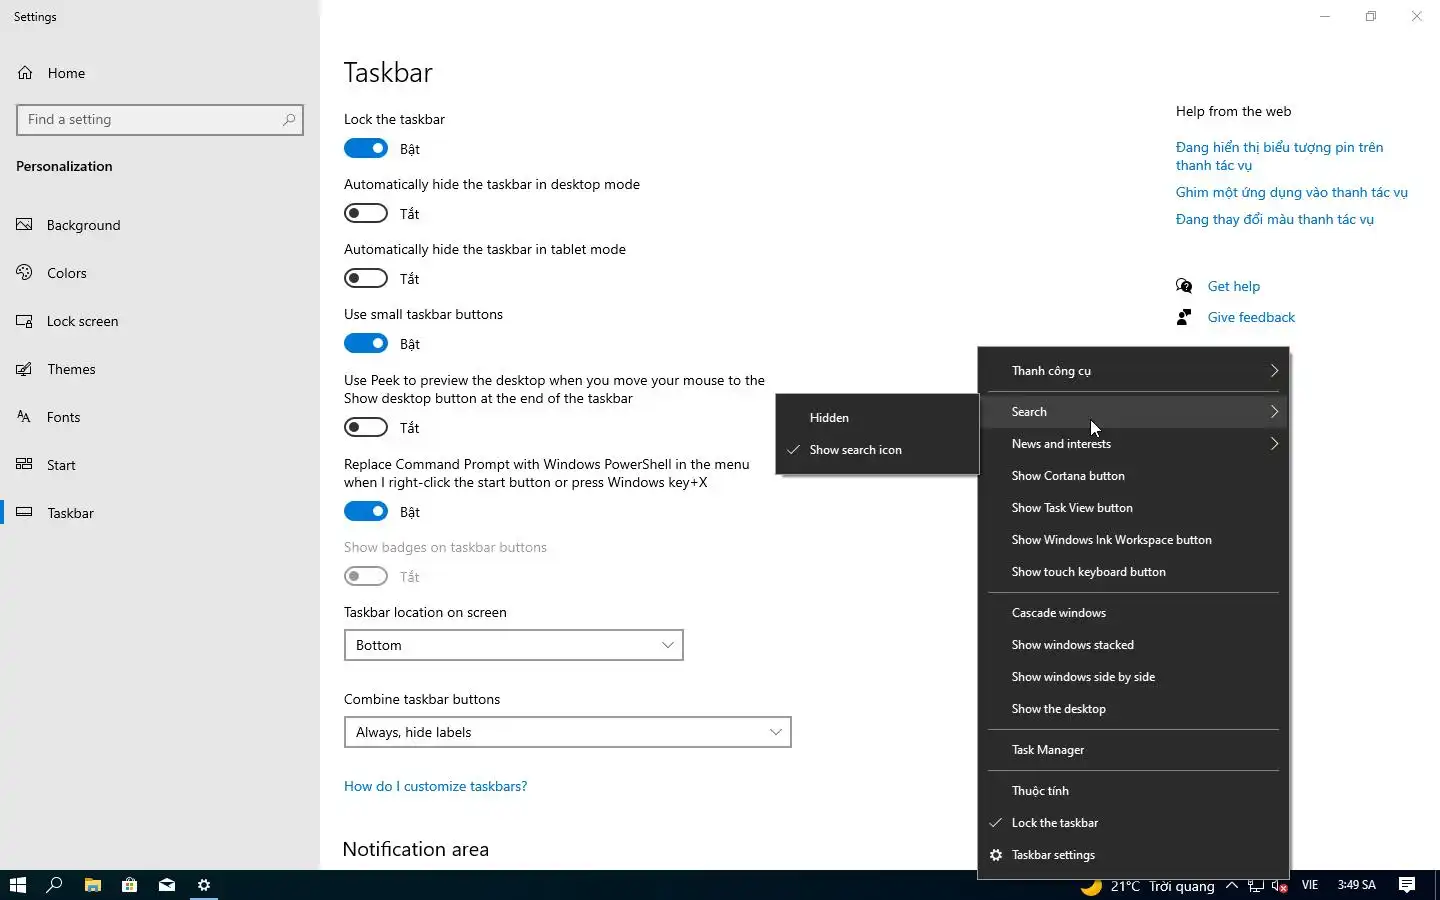Image resolution: width=1440 pixels, height=900 pixels.
Task: Click the Themes icon in sidebar
Action: click(x=25, y=369)
